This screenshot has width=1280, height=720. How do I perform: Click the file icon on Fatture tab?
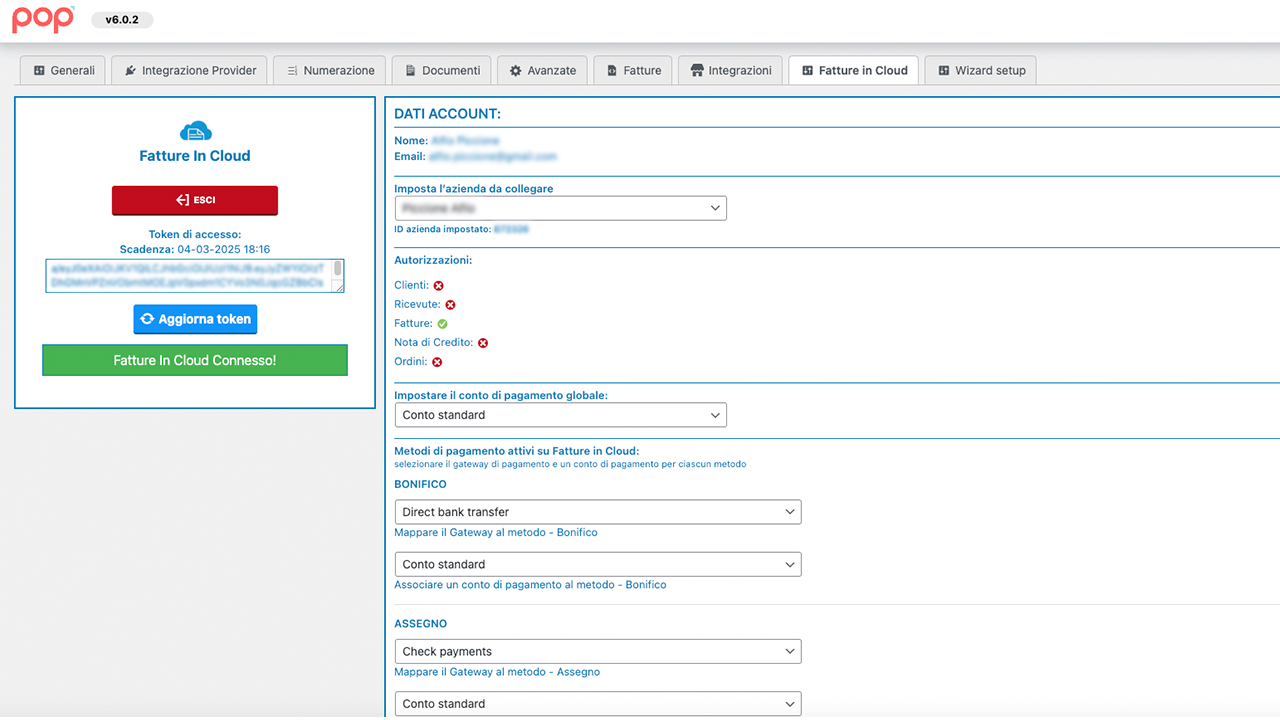612,71
